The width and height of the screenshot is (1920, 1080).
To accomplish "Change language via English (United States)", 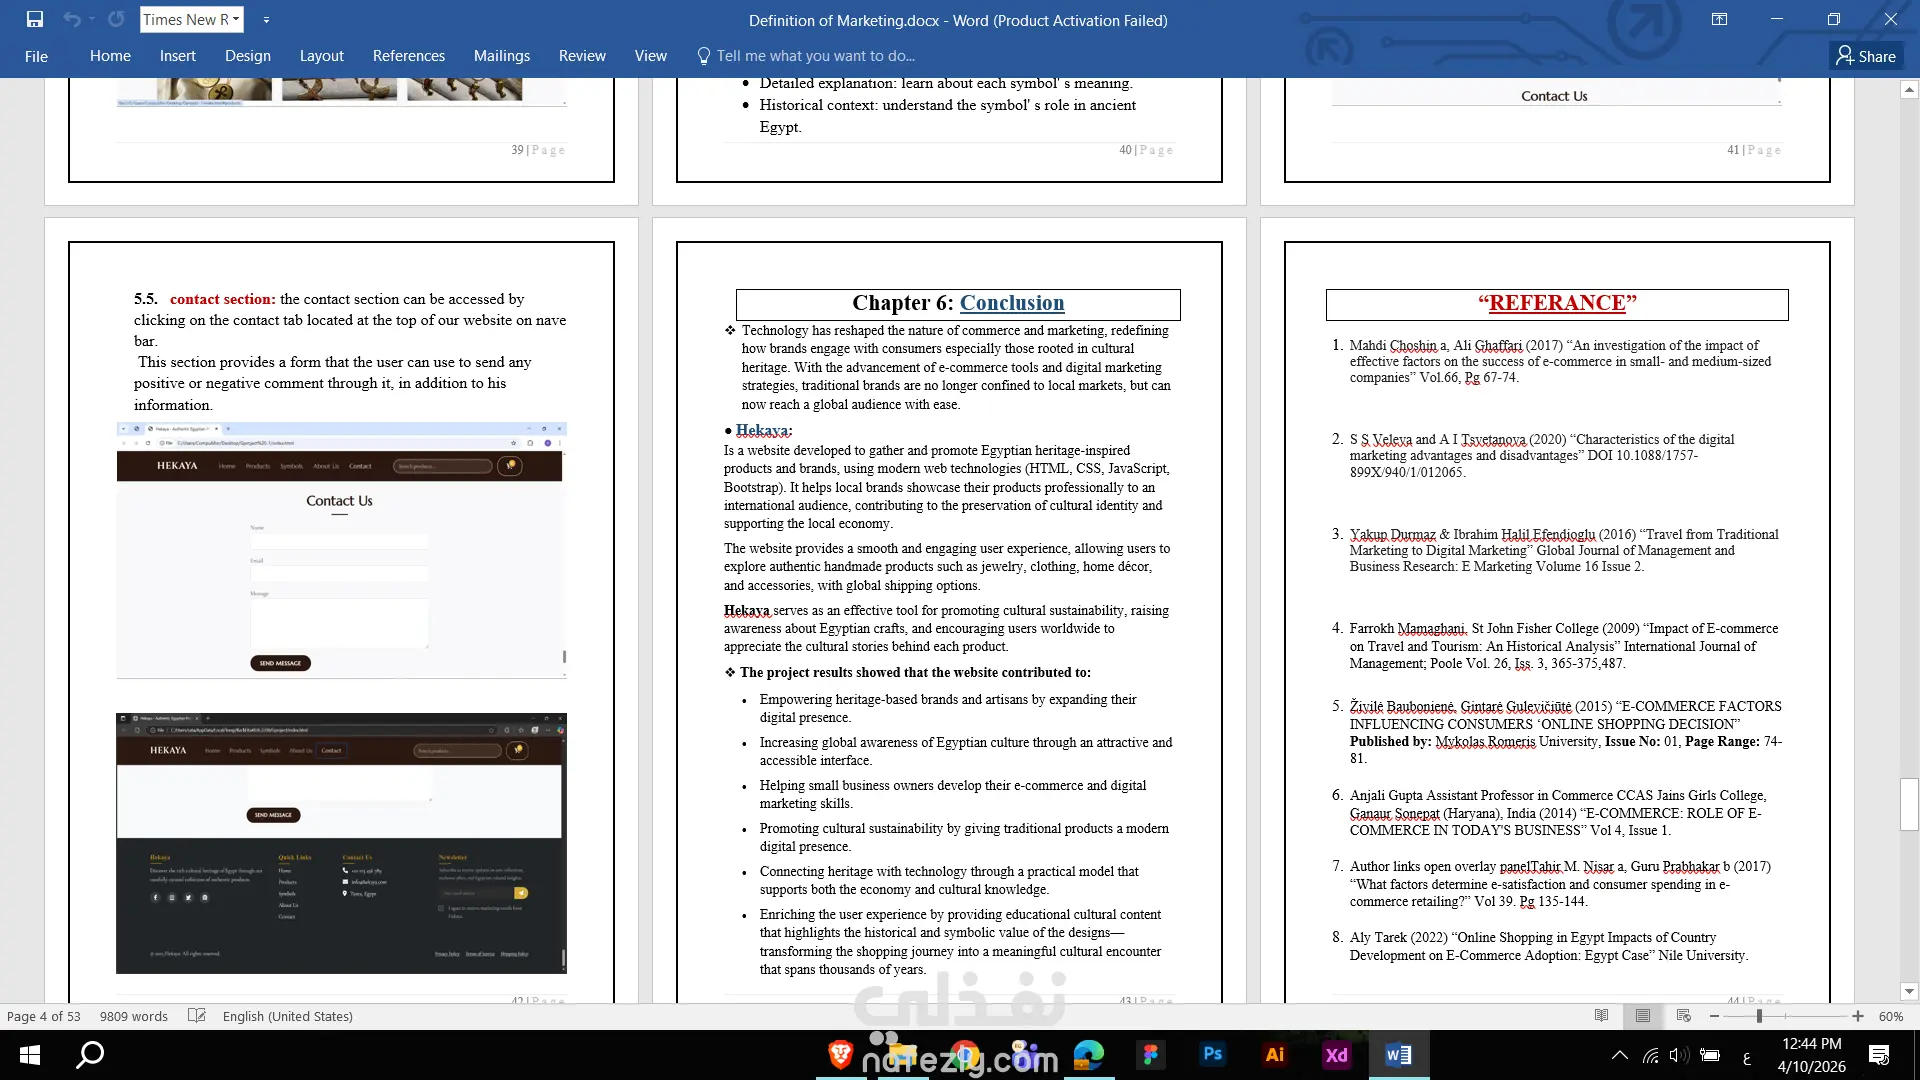I will click(288, 1016).
